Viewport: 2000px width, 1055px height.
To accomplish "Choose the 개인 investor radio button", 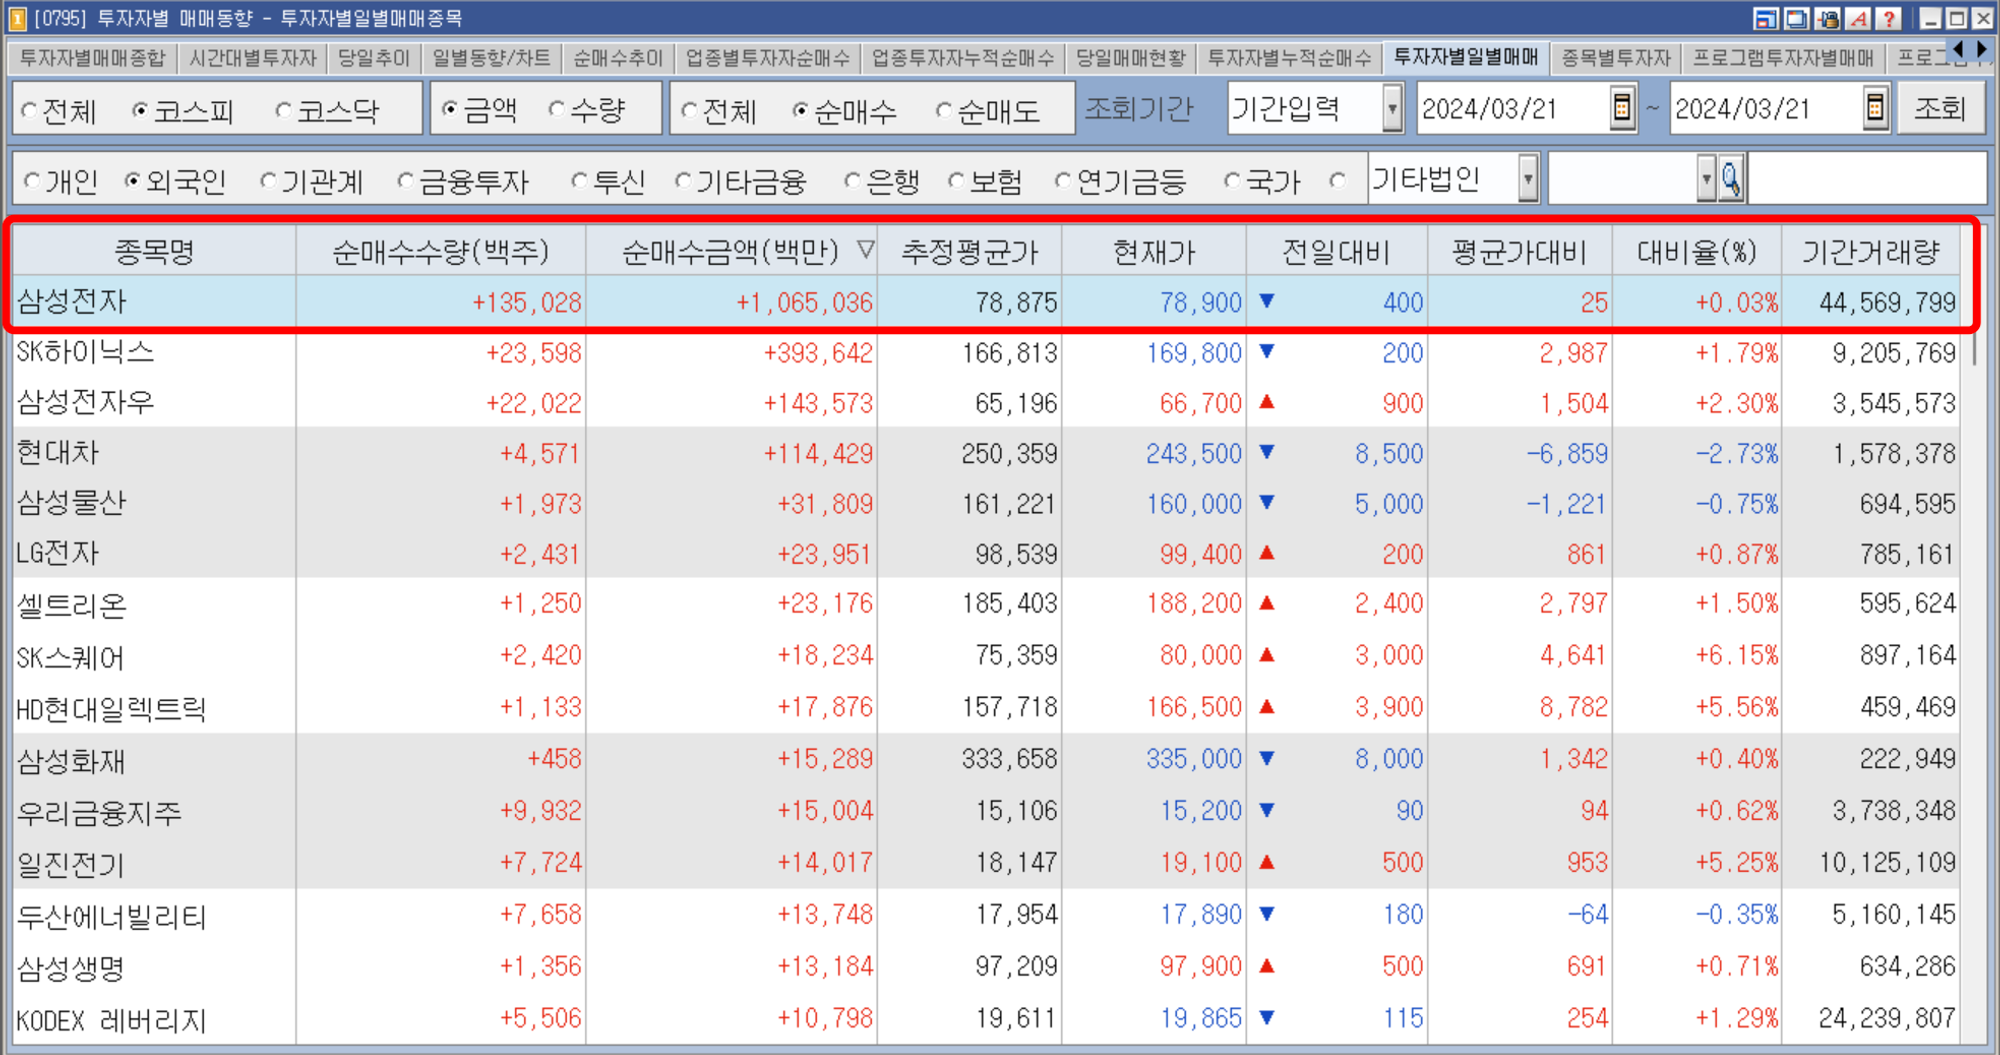I will [32, 181].
